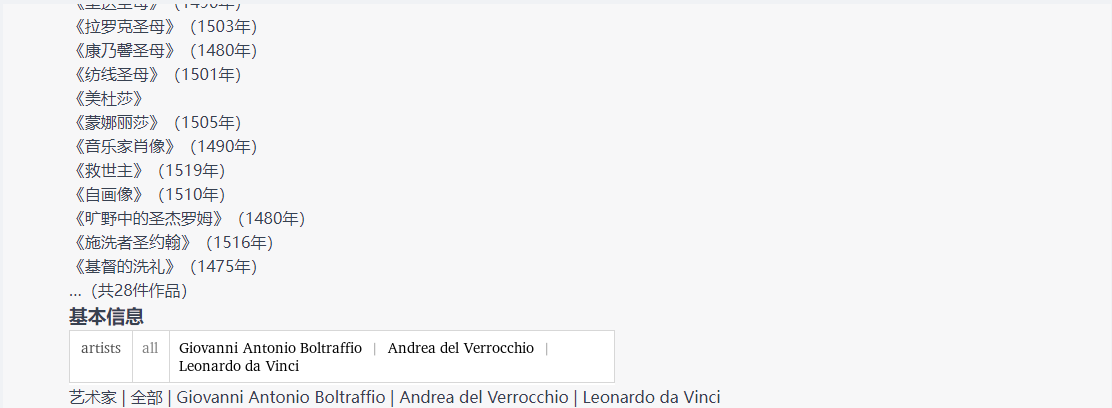Open the 《美杜莎》 artwork entry
The height and width of the screenshot is (408, 1112).
[107, 98]
